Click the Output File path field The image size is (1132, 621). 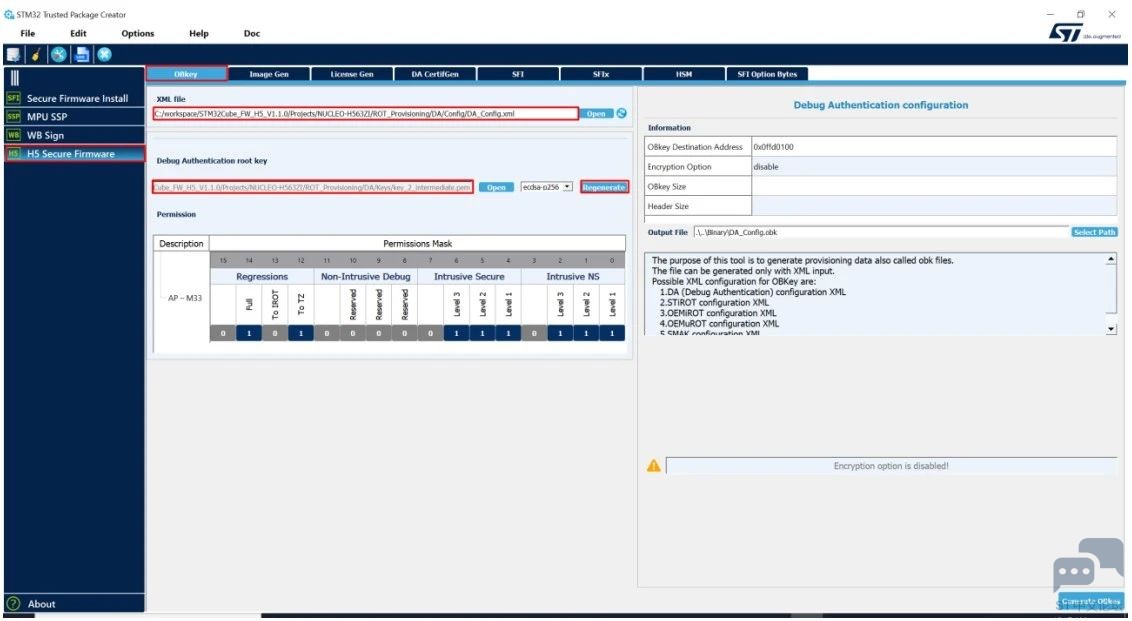click(881, 233)
